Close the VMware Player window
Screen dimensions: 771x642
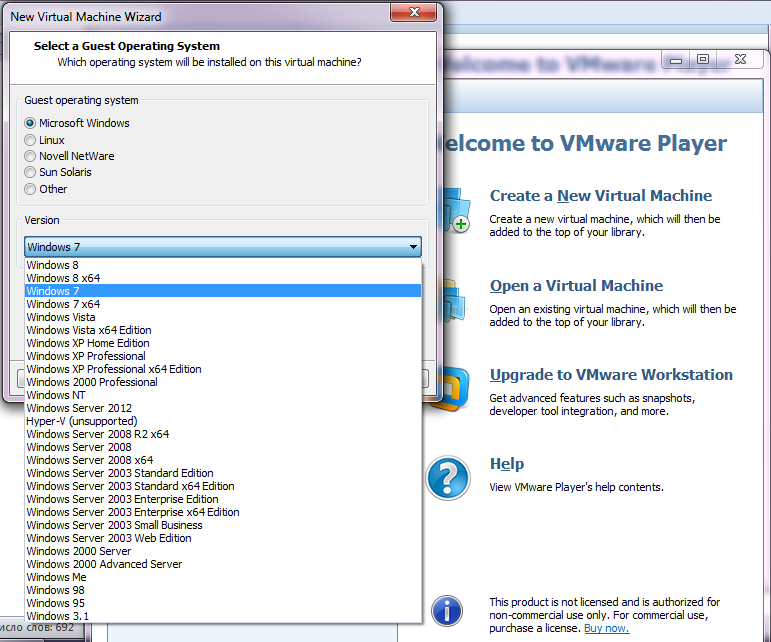coord(740,59)
